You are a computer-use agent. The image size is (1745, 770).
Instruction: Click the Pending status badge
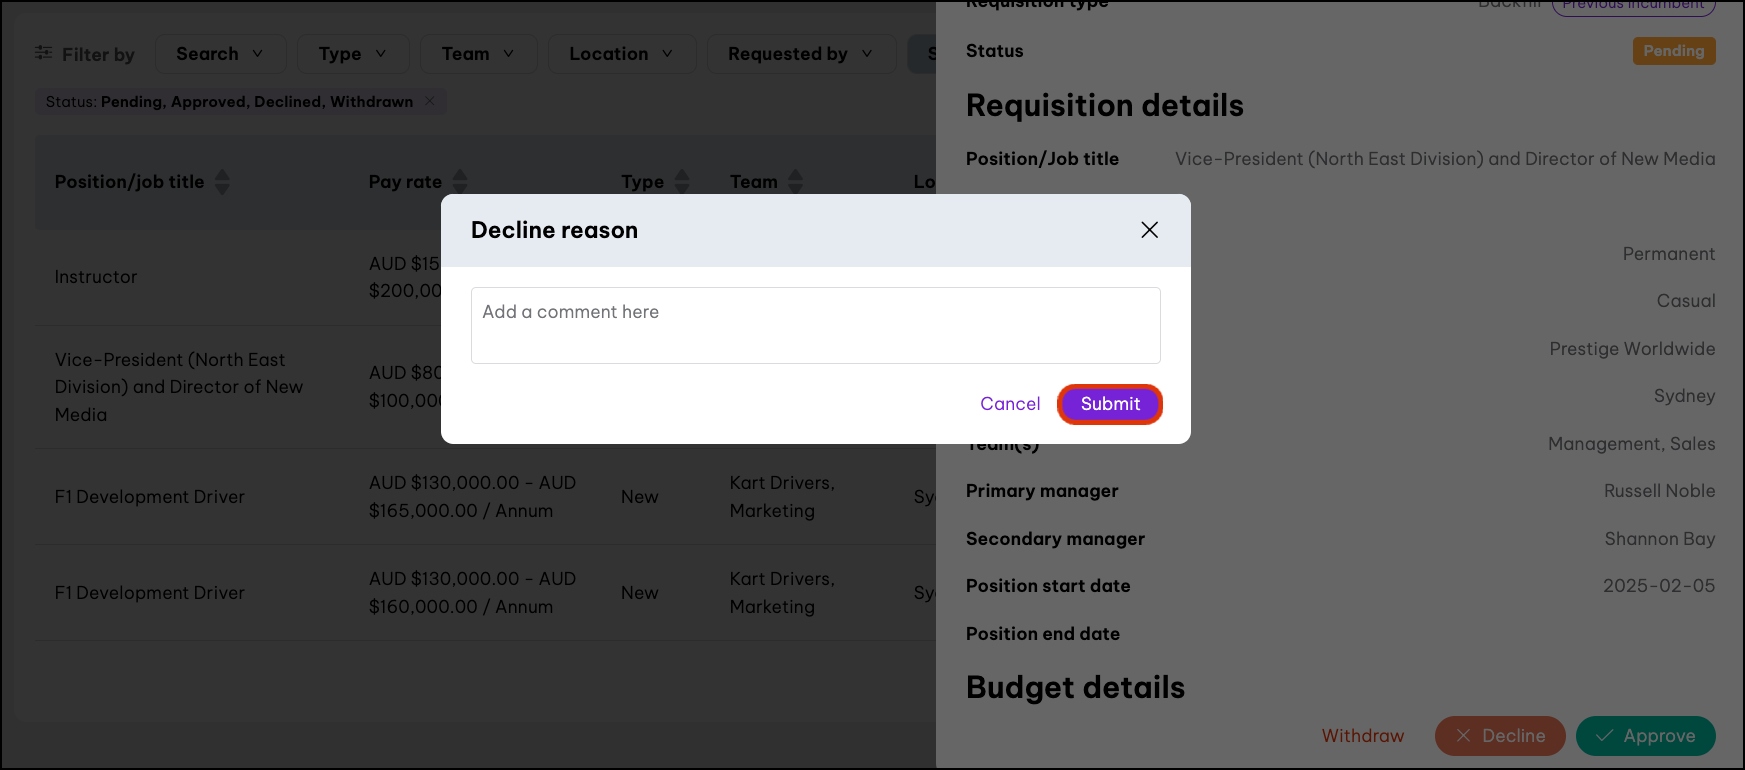1673,51
